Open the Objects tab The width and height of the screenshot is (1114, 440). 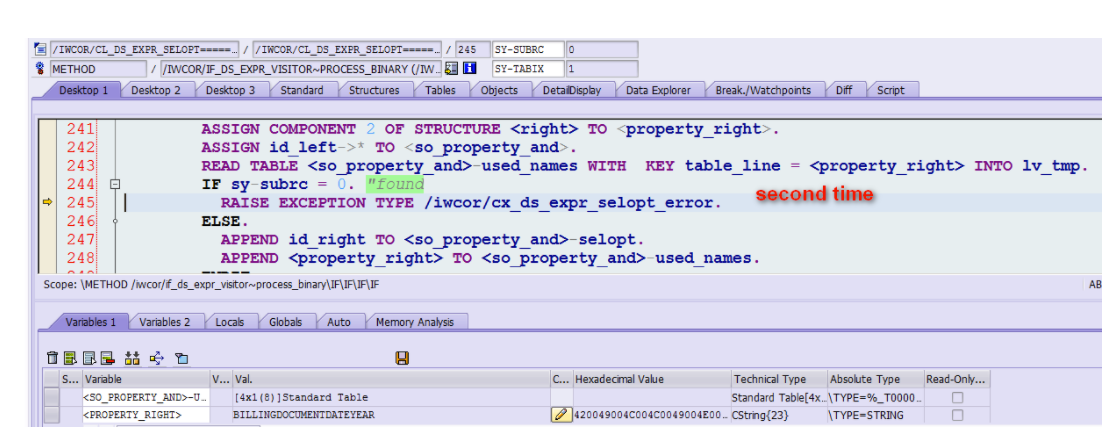point(499,90)
